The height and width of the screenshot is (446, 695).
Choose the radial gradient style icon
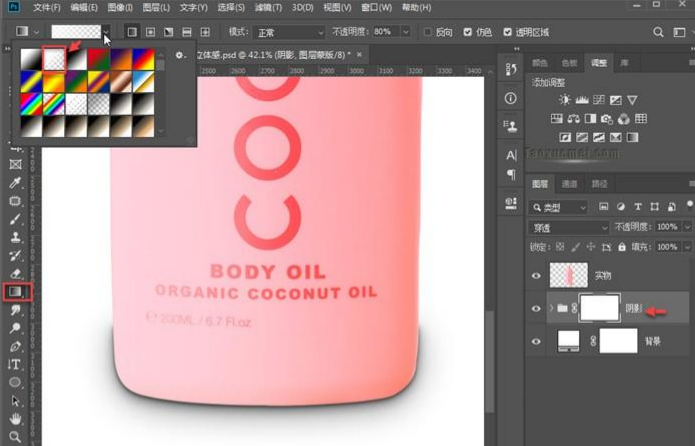150,32
